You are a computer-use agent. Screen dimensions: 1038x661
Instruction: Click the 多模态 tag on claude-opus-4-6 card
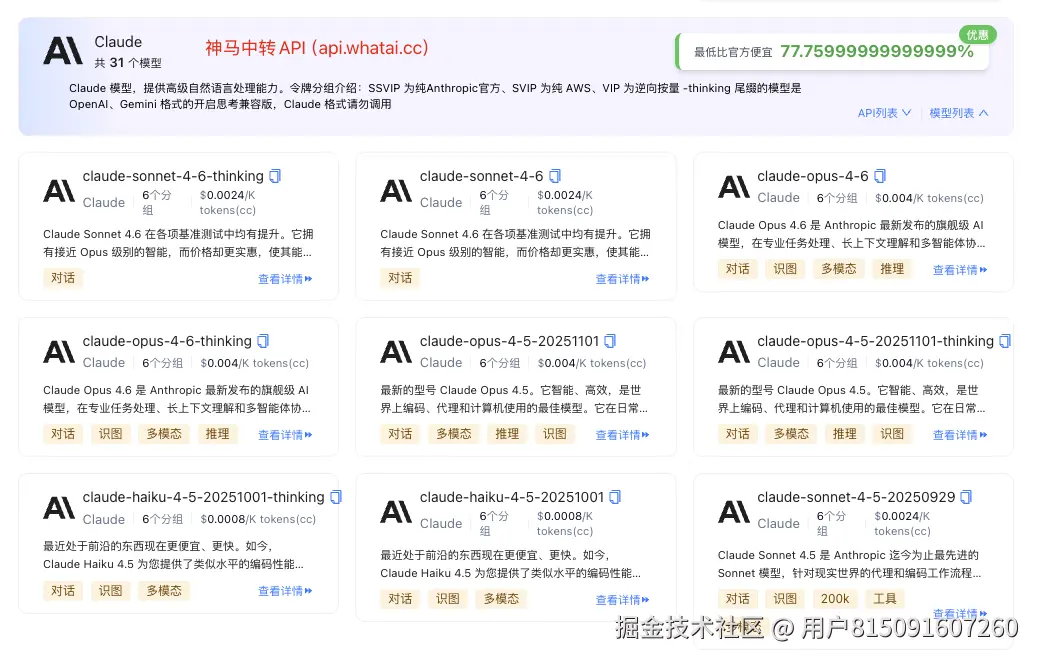click(x=839, y=269)
